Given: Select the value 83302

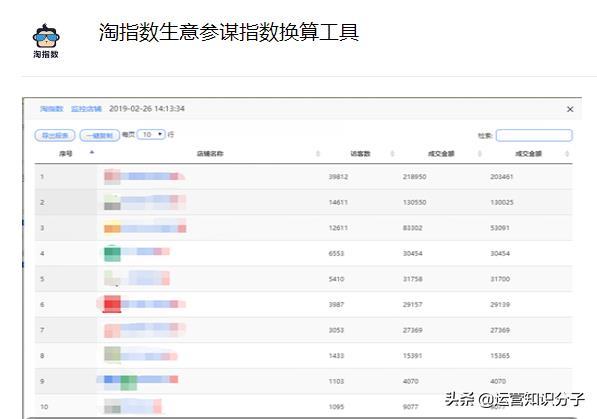Looking at the screenshot, I should 413,228.
